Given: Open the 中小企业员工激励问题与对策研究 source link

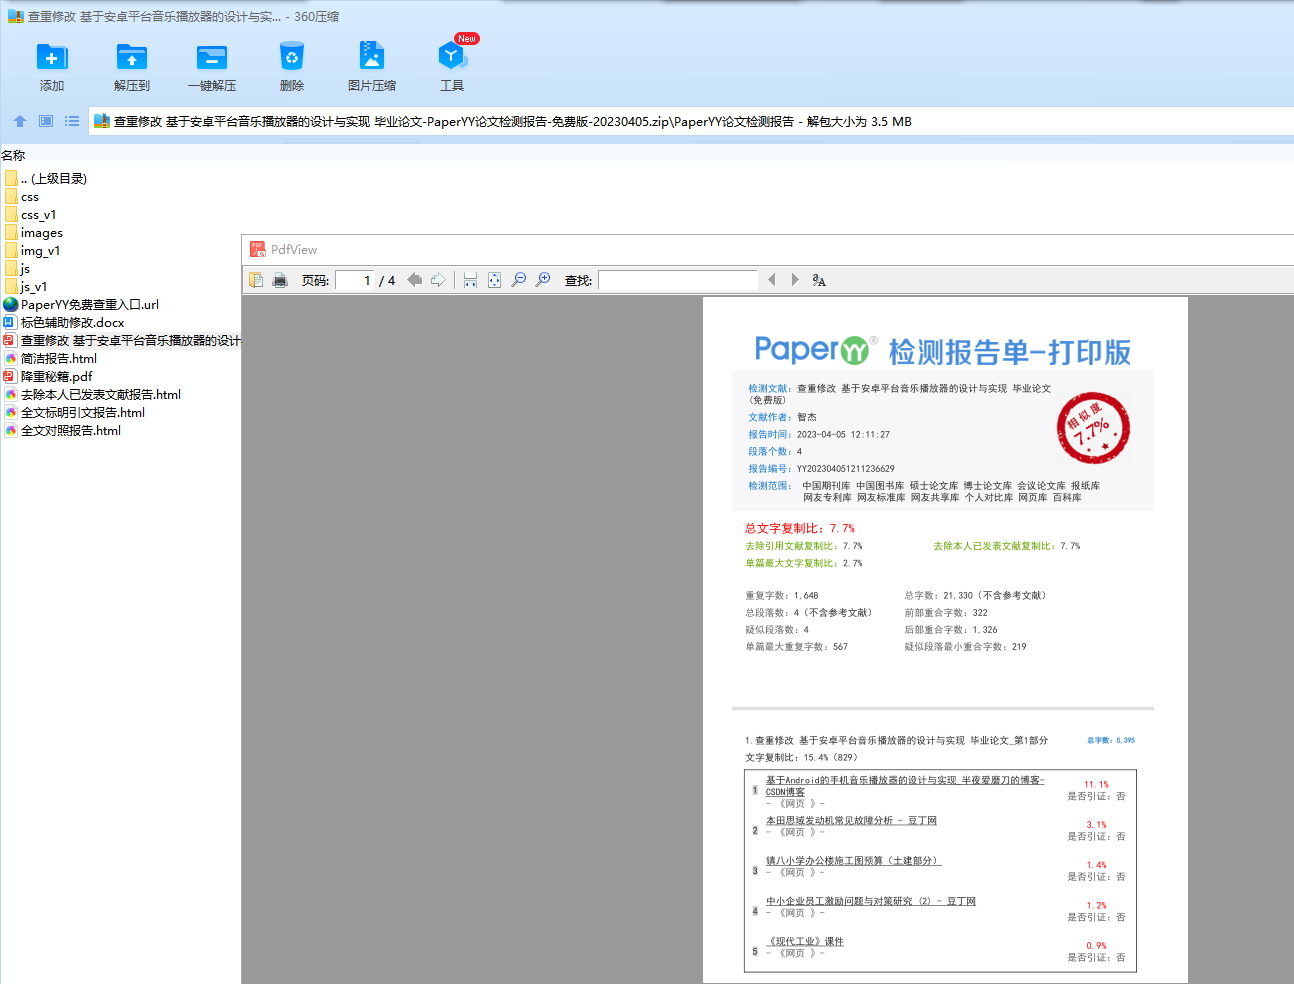Looking at the screenshot, I should 871,901.
